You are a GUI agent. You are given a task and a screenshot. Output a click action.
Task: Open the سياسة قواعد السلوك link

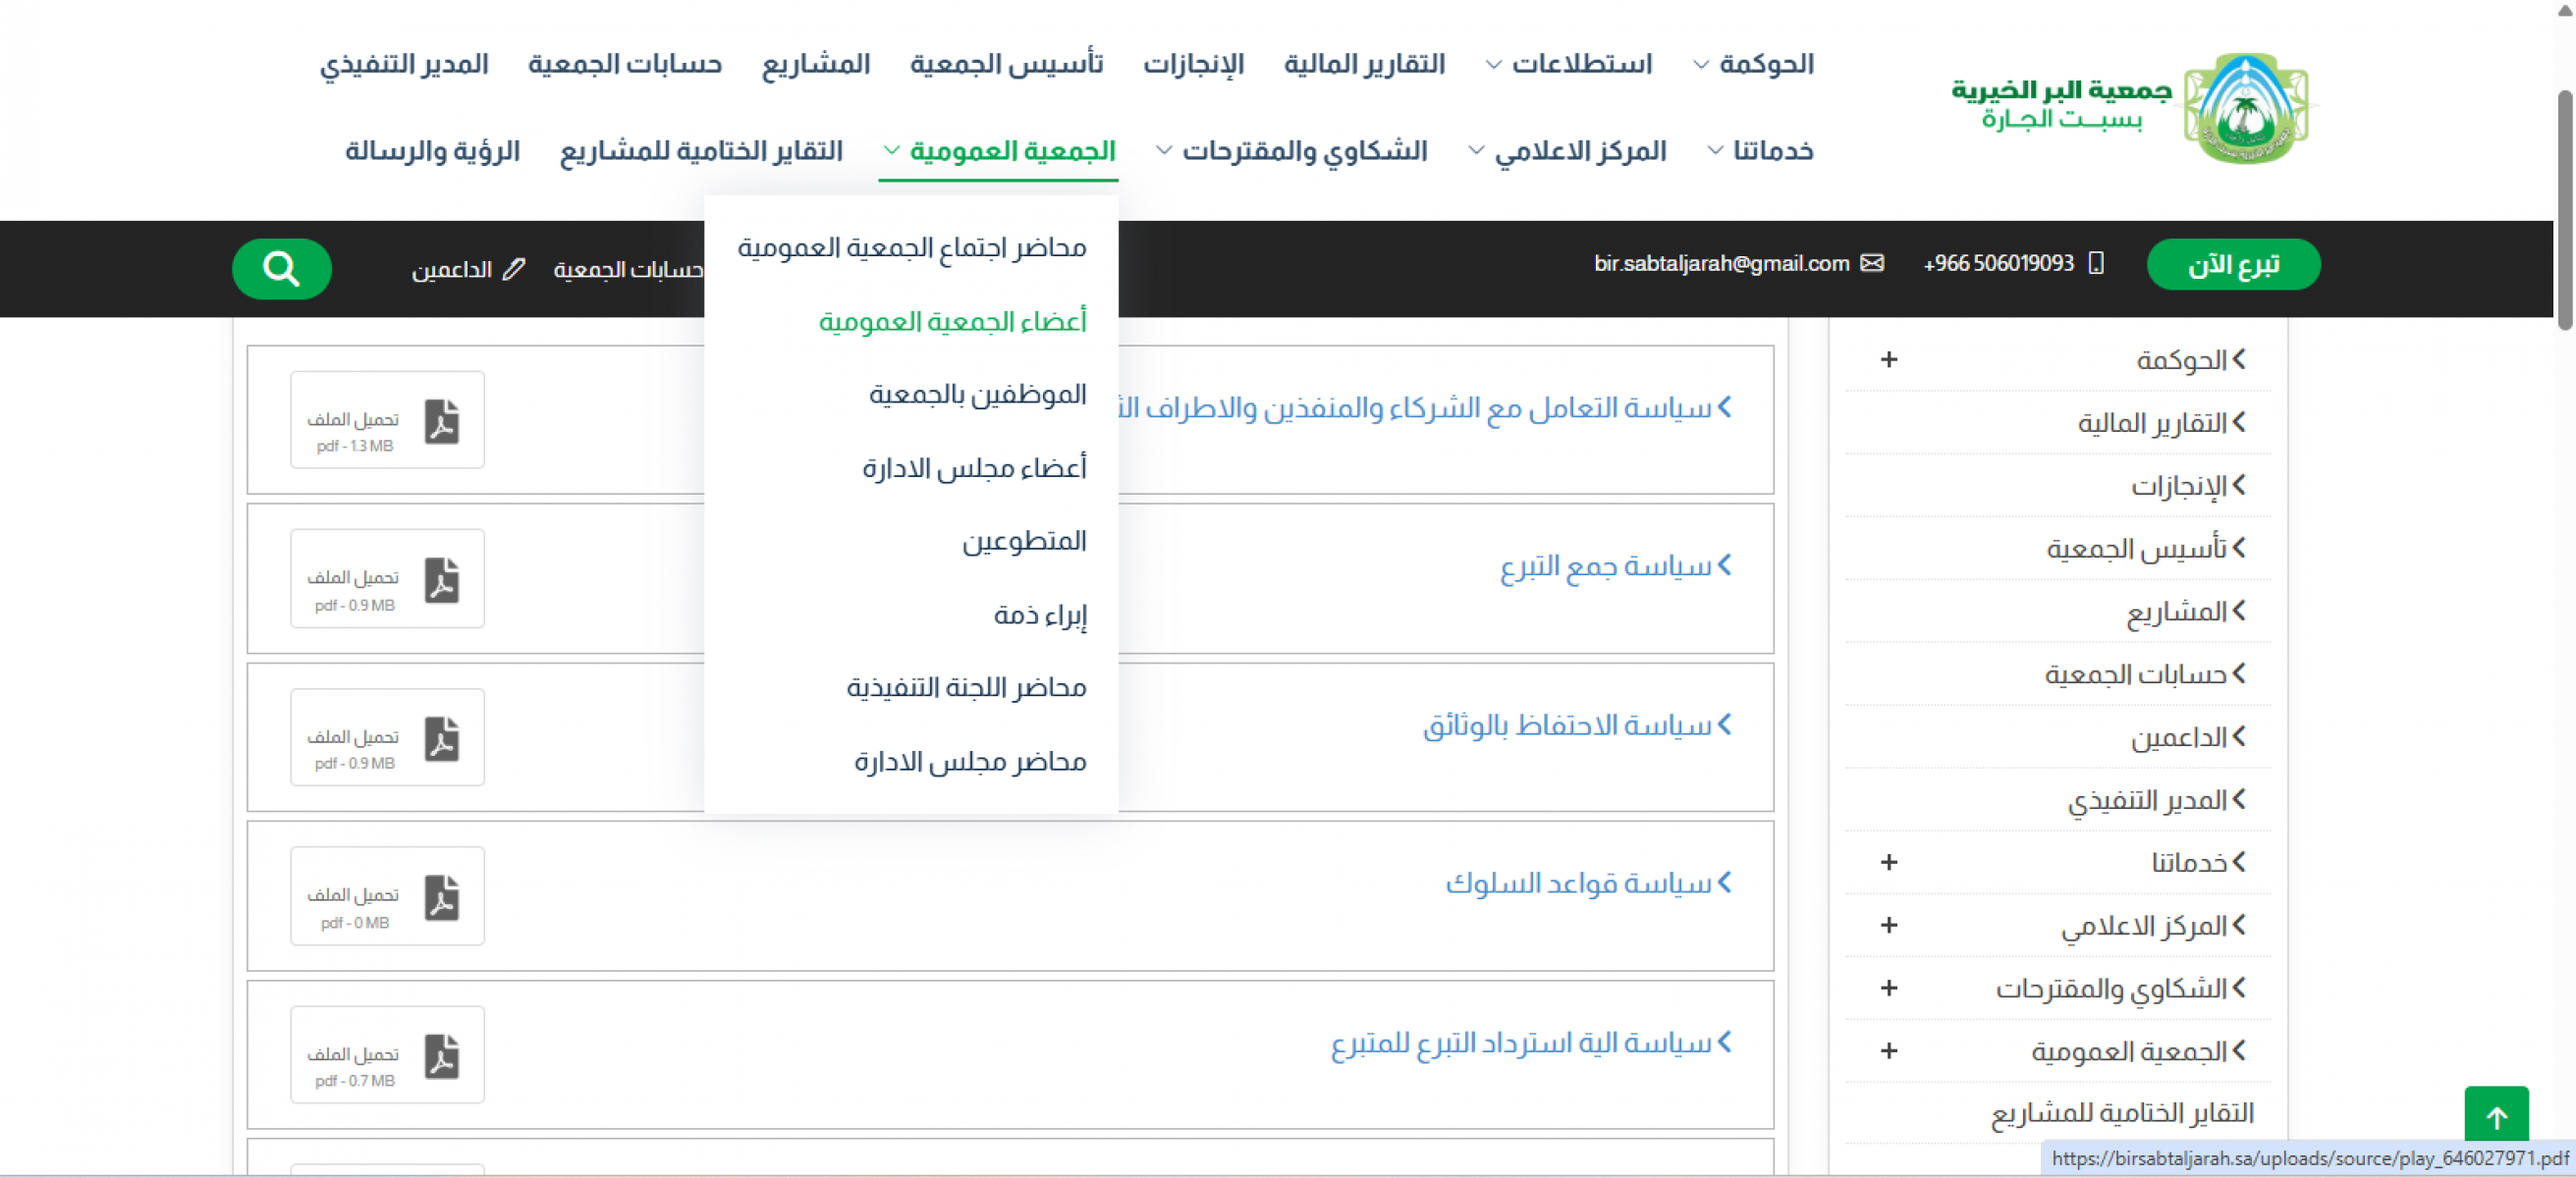1587,883
